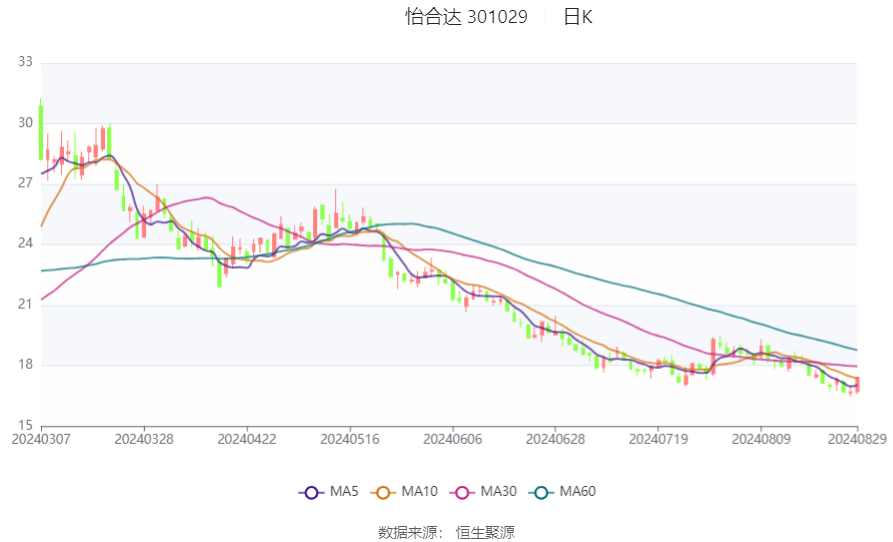Click the y-axis value 27
Viewport: 893px width, 542px height.
coord(25,183)
